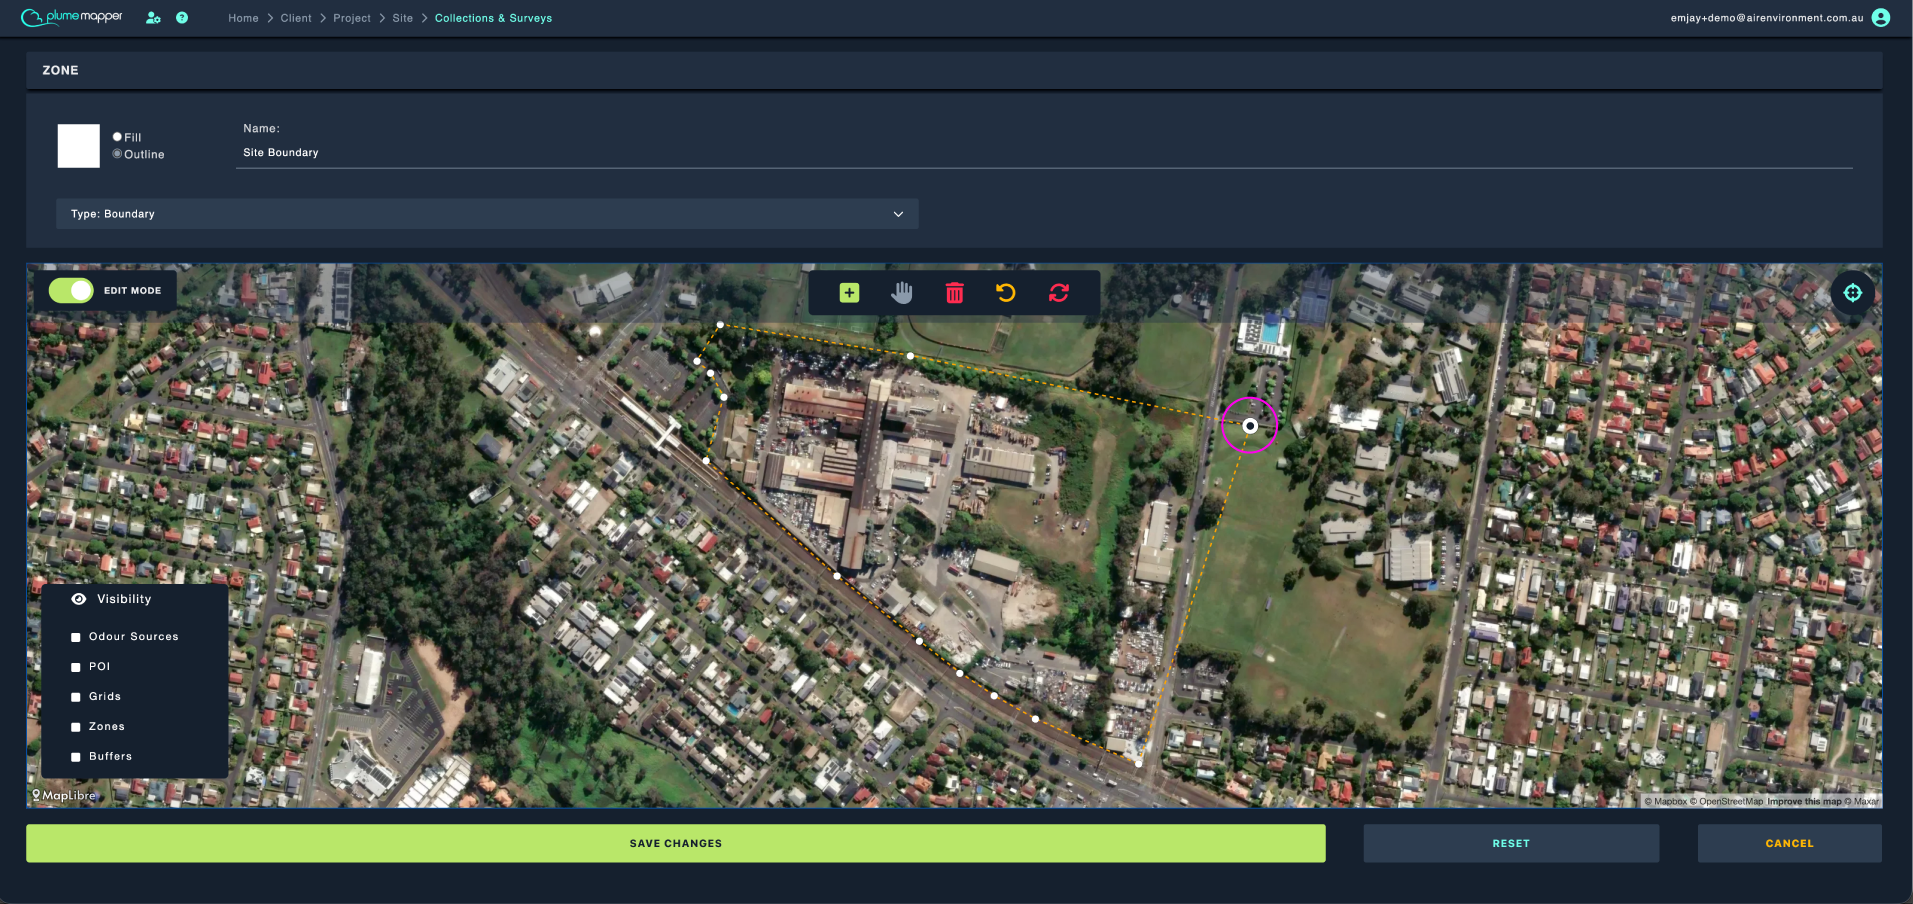Enable the Zones visibility checkbox
The height and width of the screenshot is (904, 1913).
click(x=76, y=727)
